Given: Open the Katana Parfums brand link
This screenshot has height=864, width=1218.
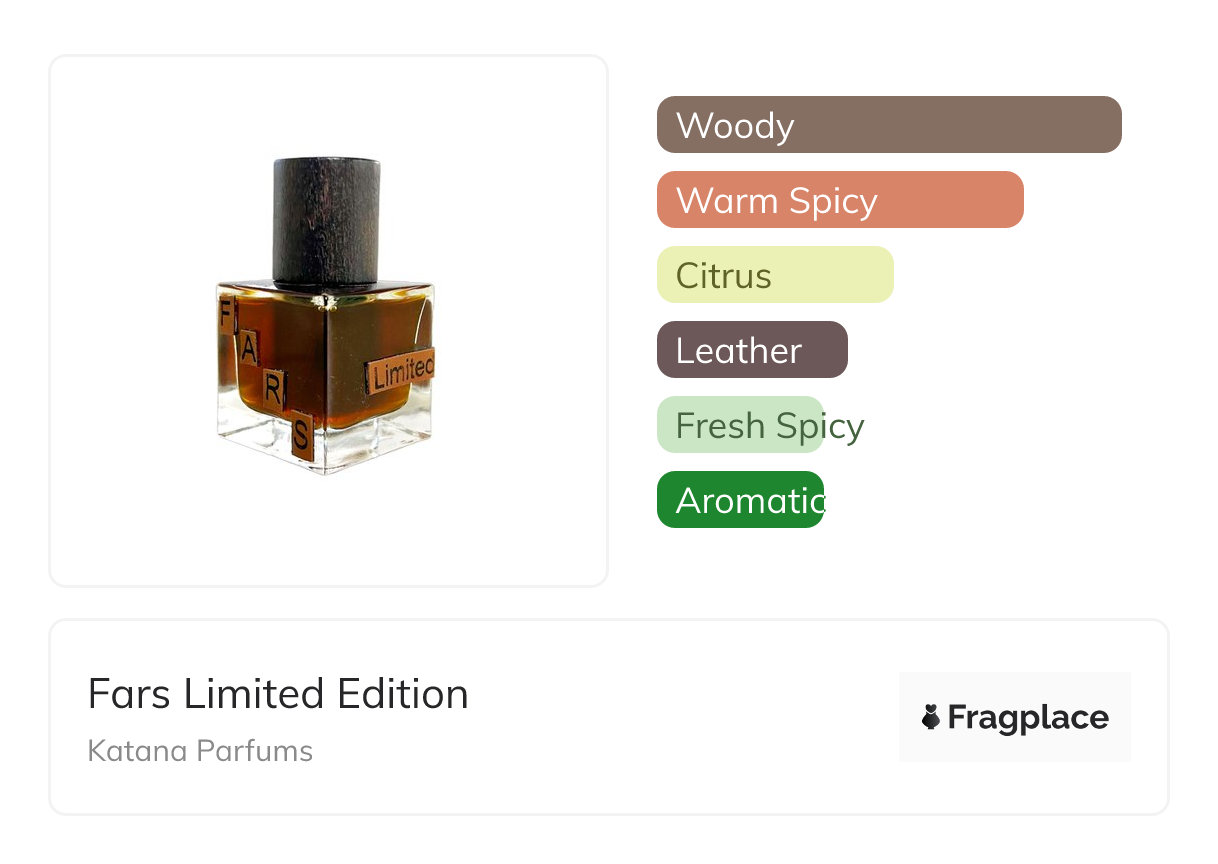Looking at the screenshot, I should (x=200, y=751).
